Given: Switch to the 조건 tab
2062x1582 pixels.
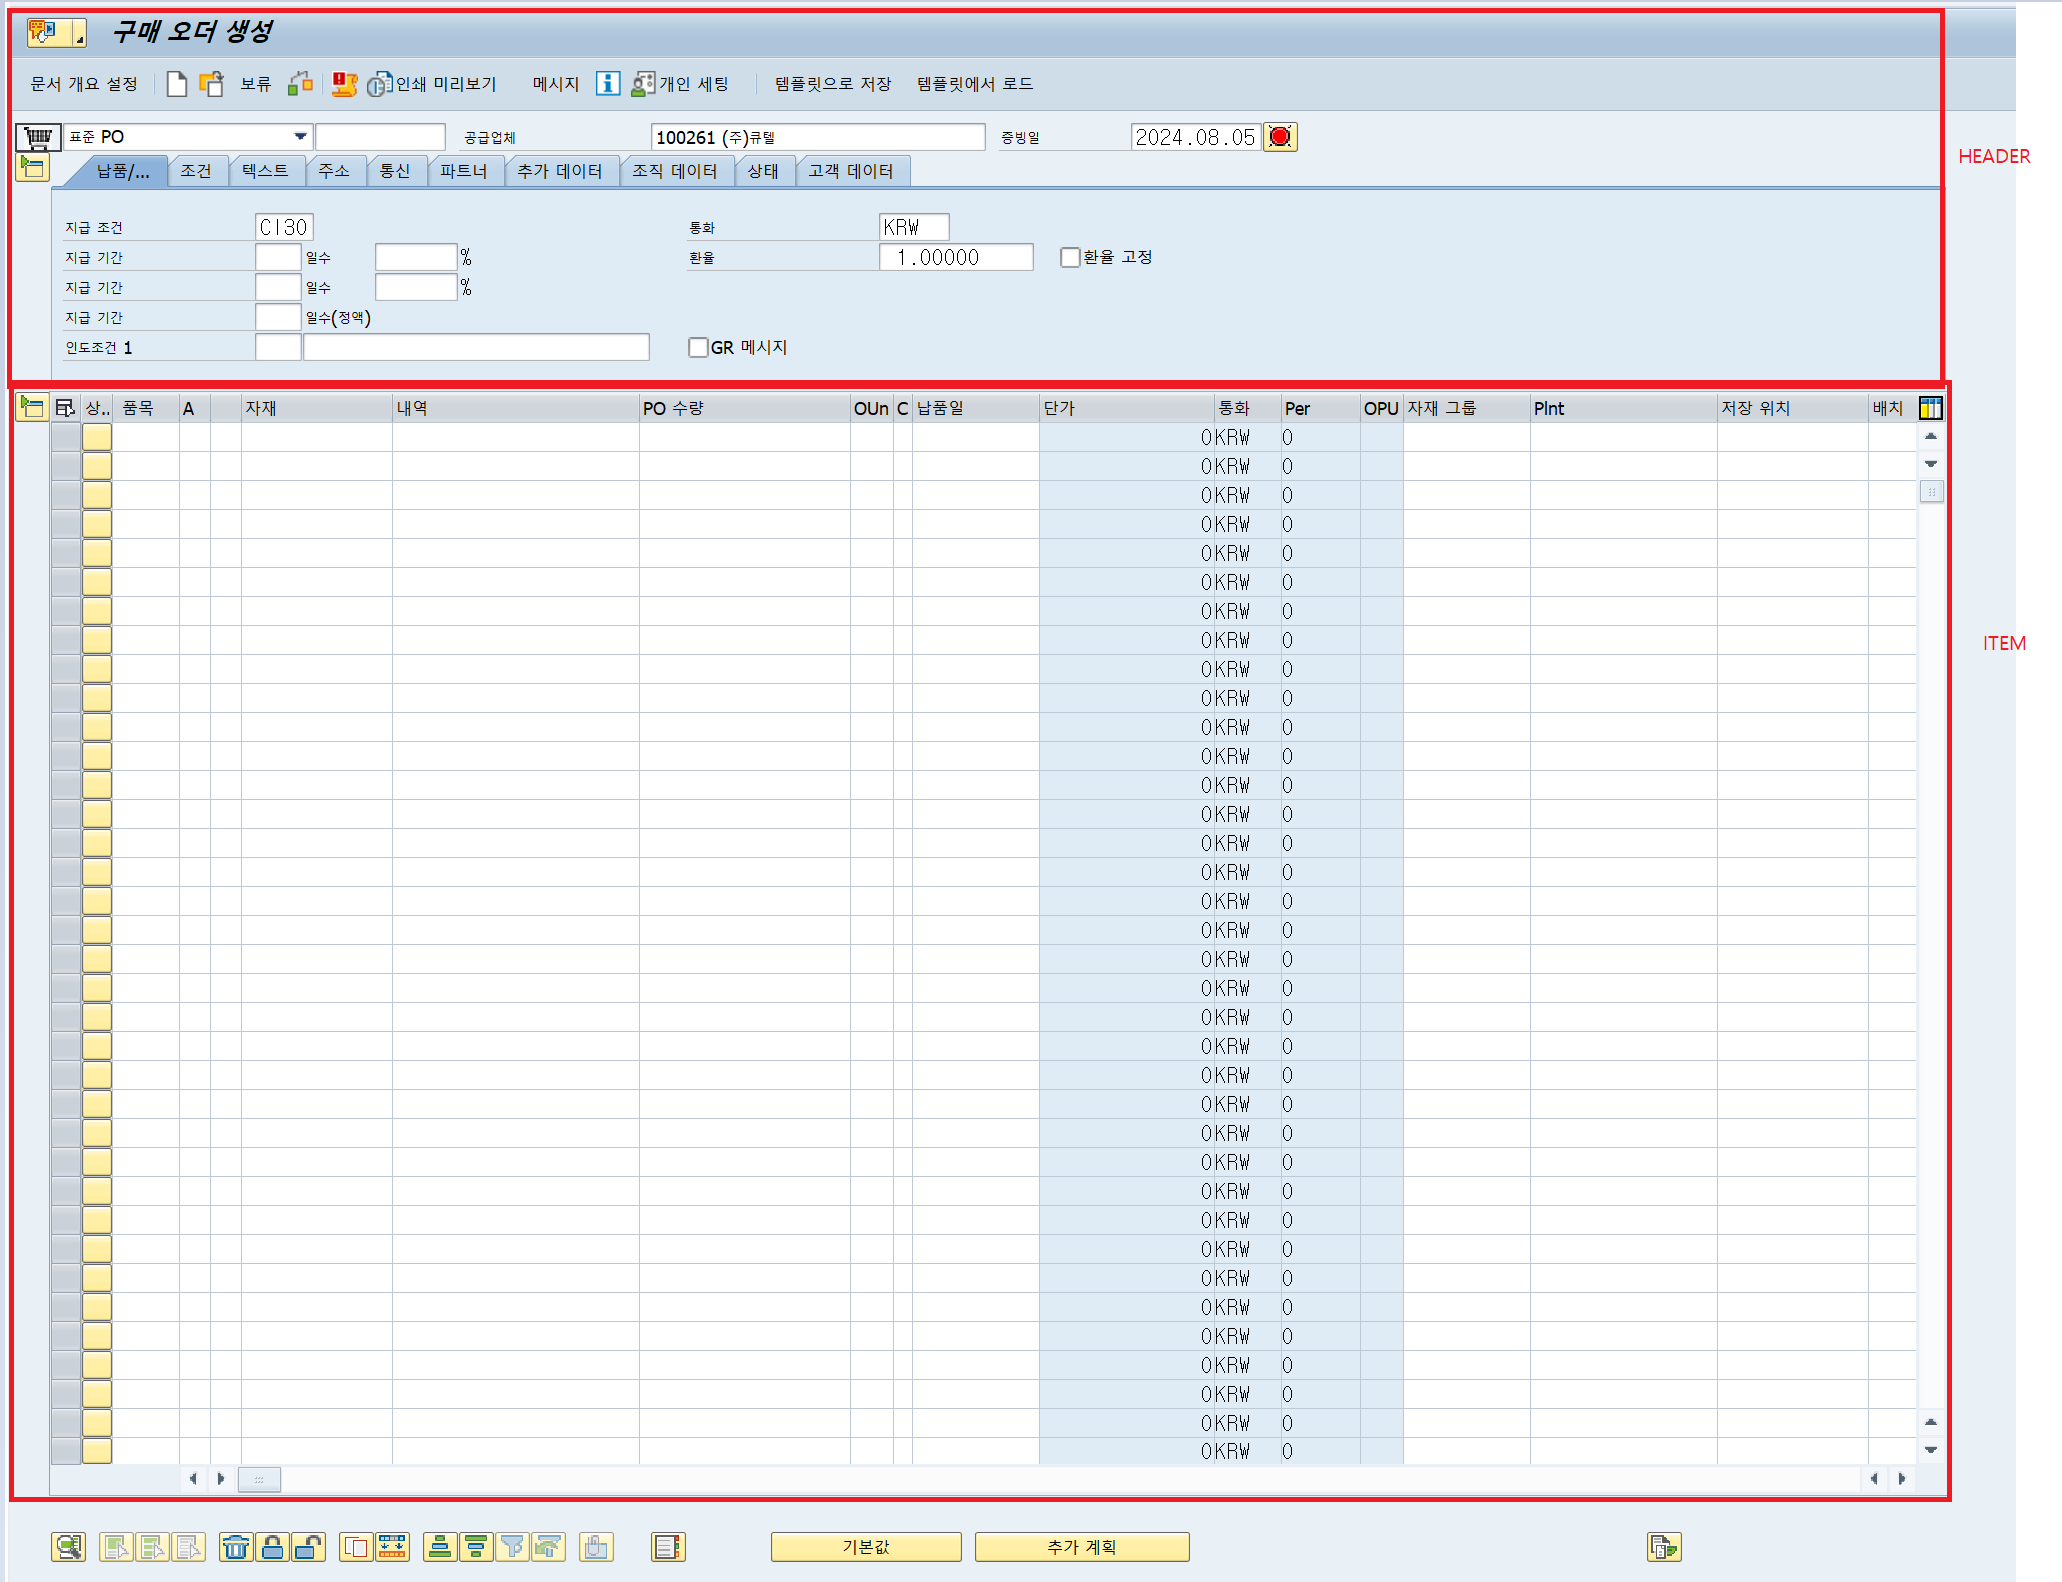Looking at the screenshot, I should [x=196, y=171].
